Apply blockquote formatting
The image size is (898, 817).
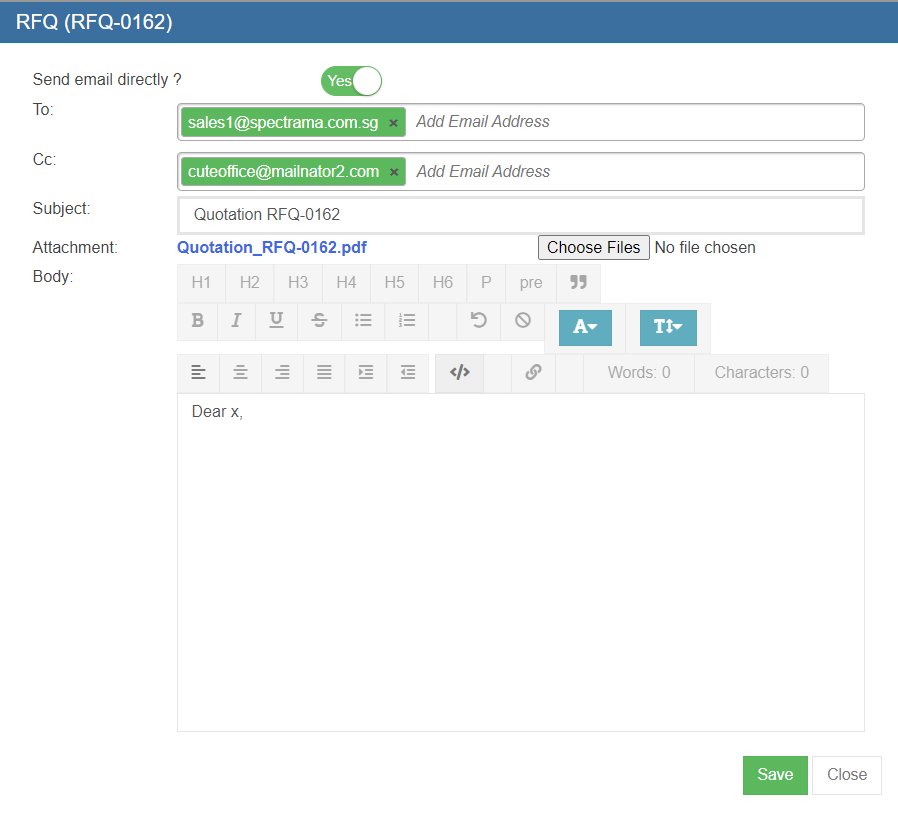click(578, 282)
